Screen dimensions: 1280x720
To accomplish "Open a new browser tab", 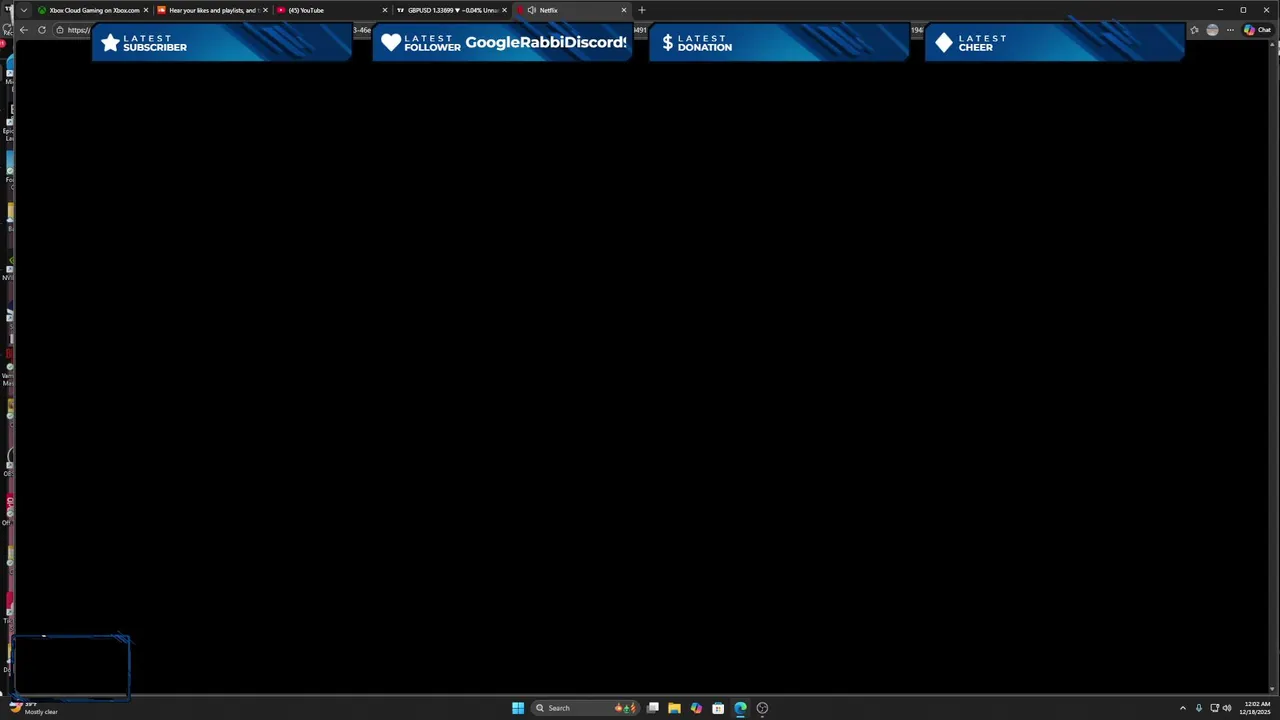I will coord(642,10).
